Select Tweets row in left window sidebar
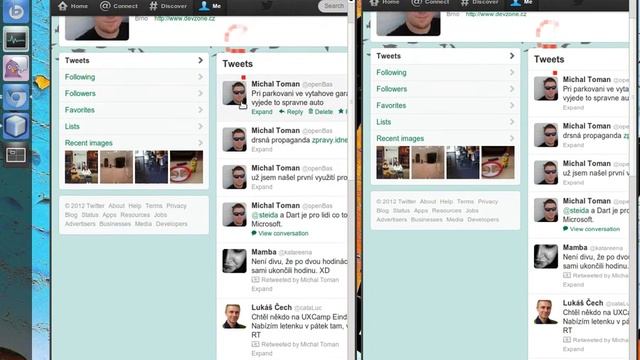Image resolution: width=640 pixels, height=360 pixels. pyautogui.click(x=134, y=60)
